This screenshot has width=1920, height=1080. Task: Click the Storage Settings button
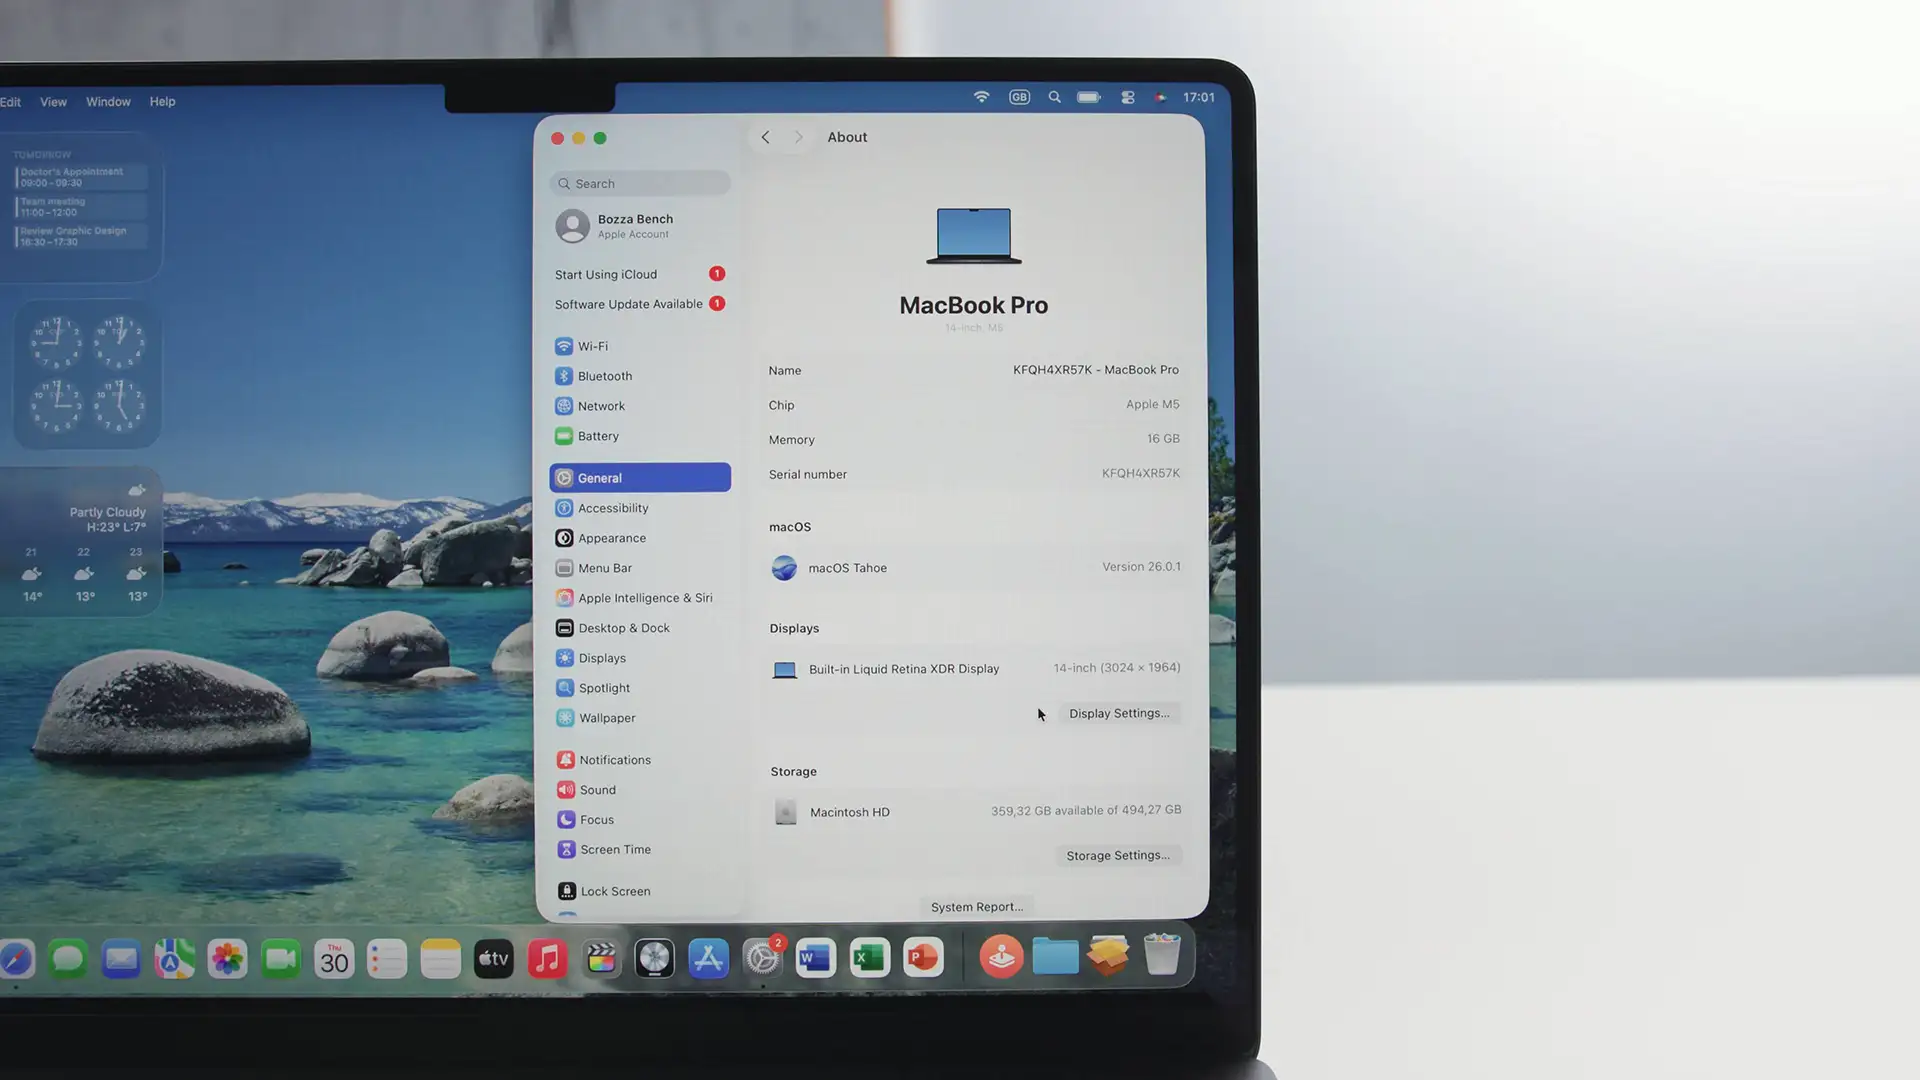[x=1117, y=855]
